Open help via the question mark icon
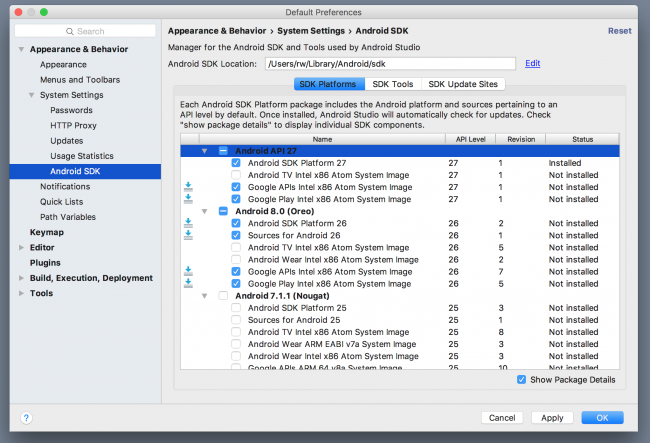Image resolution: width=650 pixels, height=443 pixels. pyautogui.click(x=26, y=417)
